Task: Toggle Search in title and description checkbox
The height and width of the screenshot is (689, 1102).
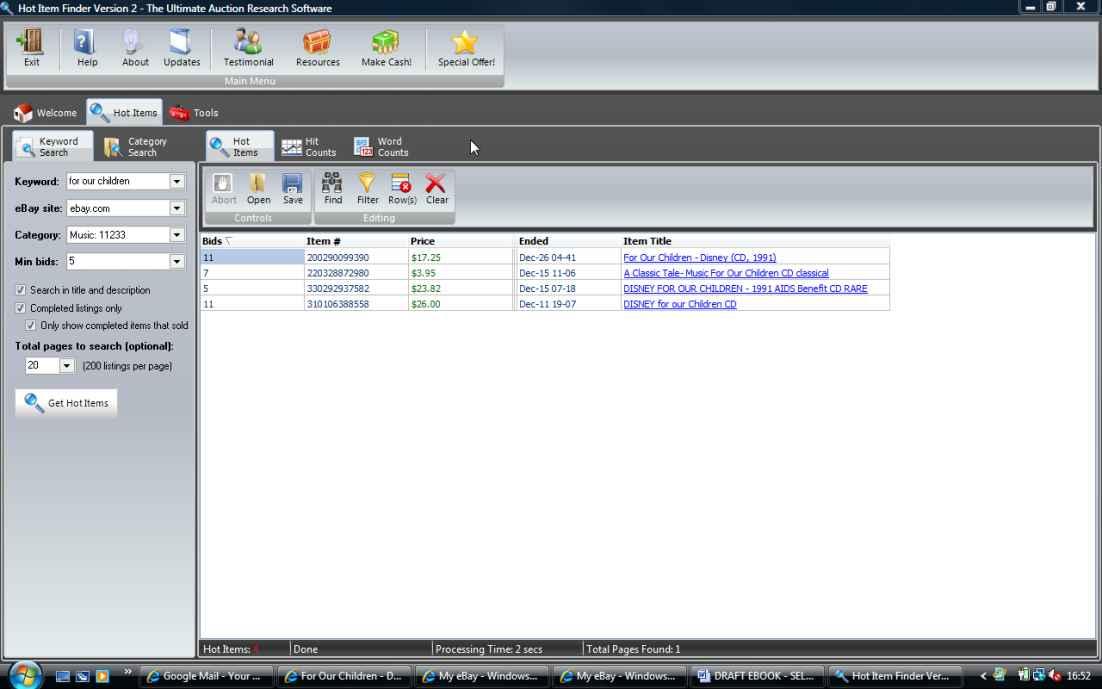Action: click(21, 290)
